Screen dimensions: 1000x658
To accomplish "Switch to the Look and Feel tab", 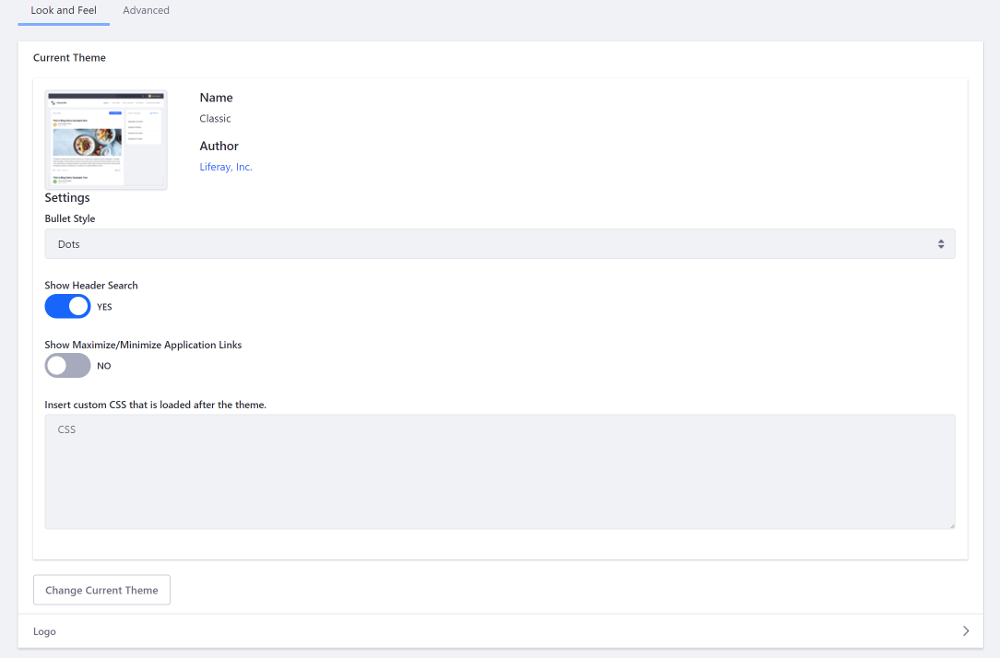I will (64, 11).
